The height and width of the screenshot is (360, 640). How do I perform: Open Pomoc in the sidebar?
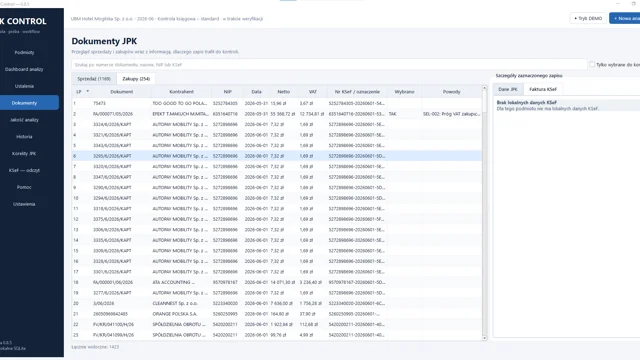(x=24, y=187)
